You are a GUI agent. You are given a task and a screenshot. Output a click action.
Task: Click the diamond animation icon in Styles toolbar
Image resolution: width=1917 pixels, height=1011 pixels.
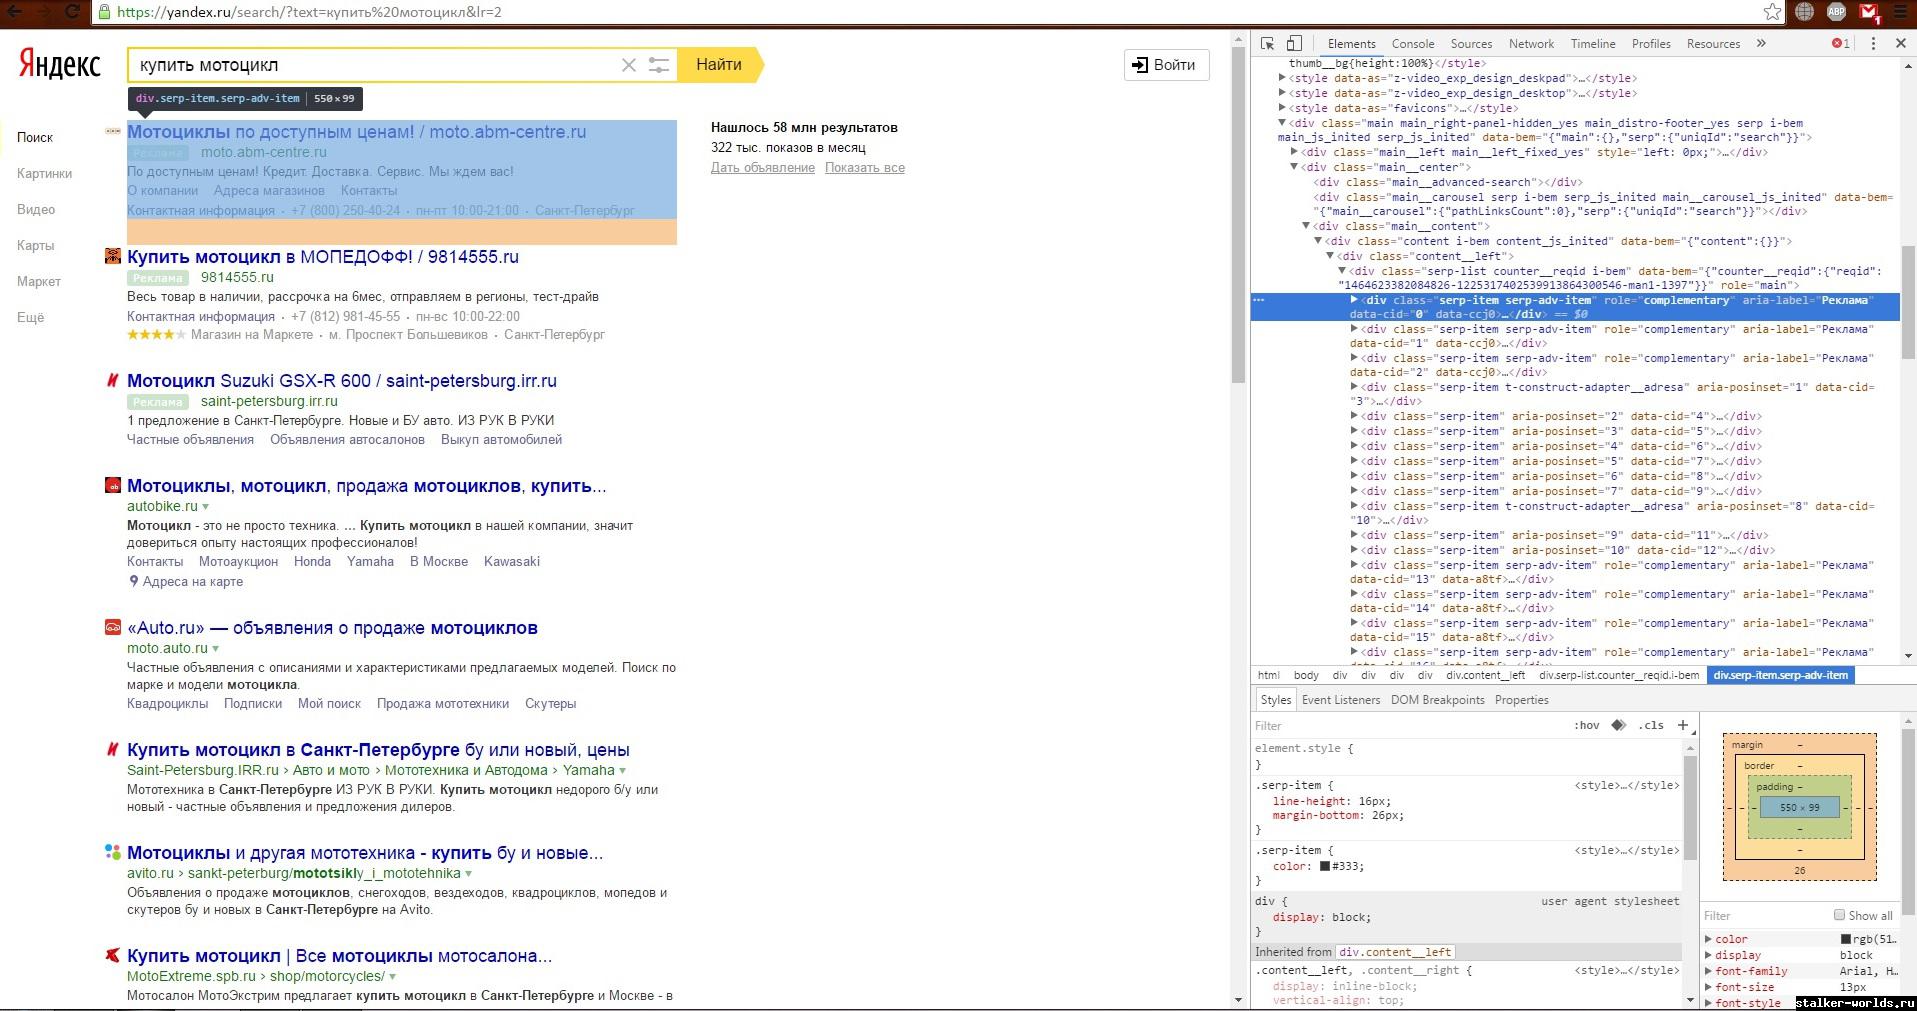1619,725
